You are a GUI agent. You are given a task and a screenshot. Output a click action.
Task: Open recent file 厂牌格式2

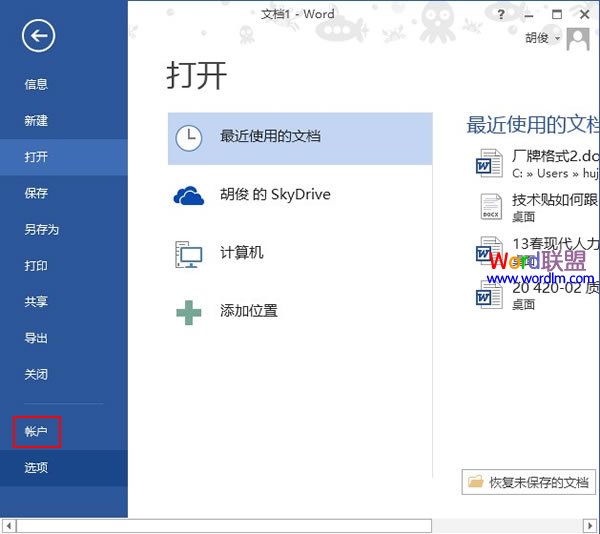535,164
